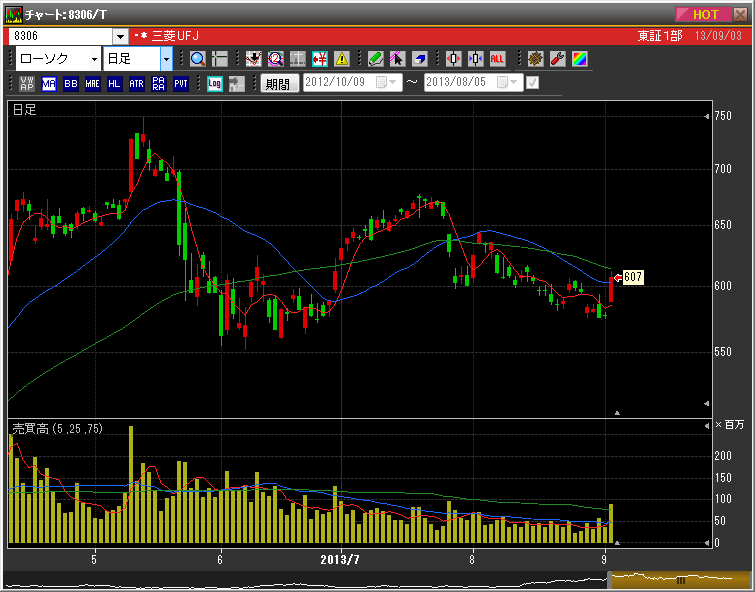Toggle the checkbox next to end date

(x=532, y=83)
